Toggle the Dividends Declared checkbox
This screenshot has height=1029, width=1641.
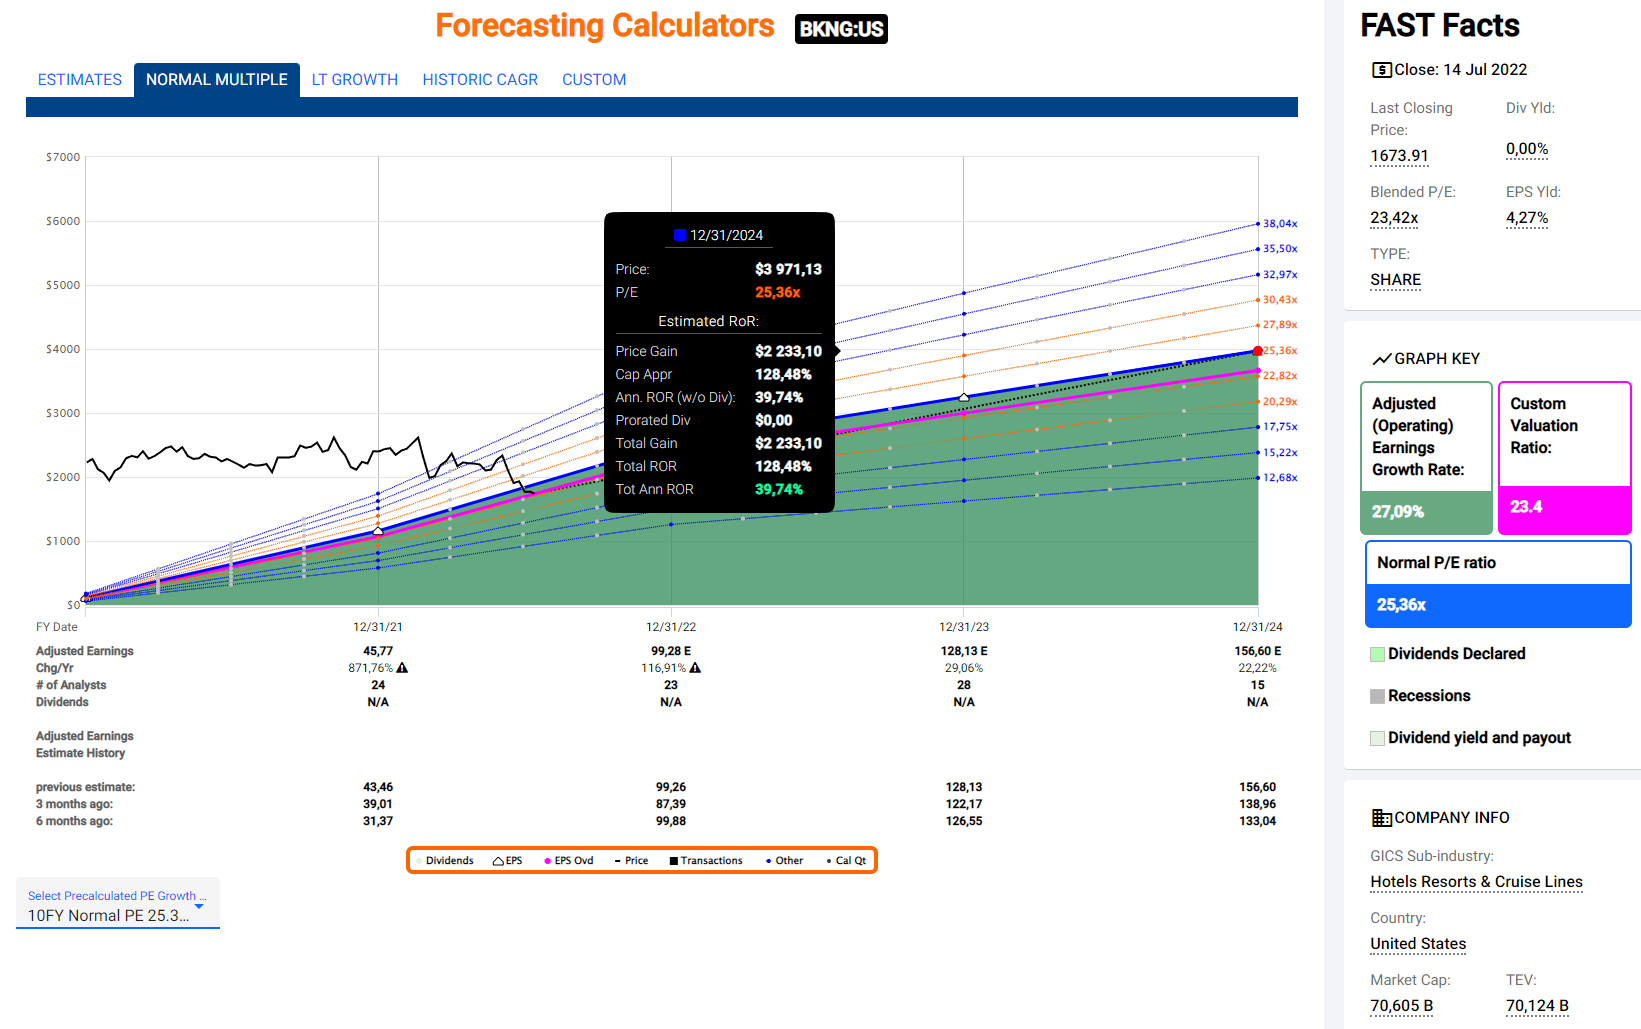[1377, 654]
